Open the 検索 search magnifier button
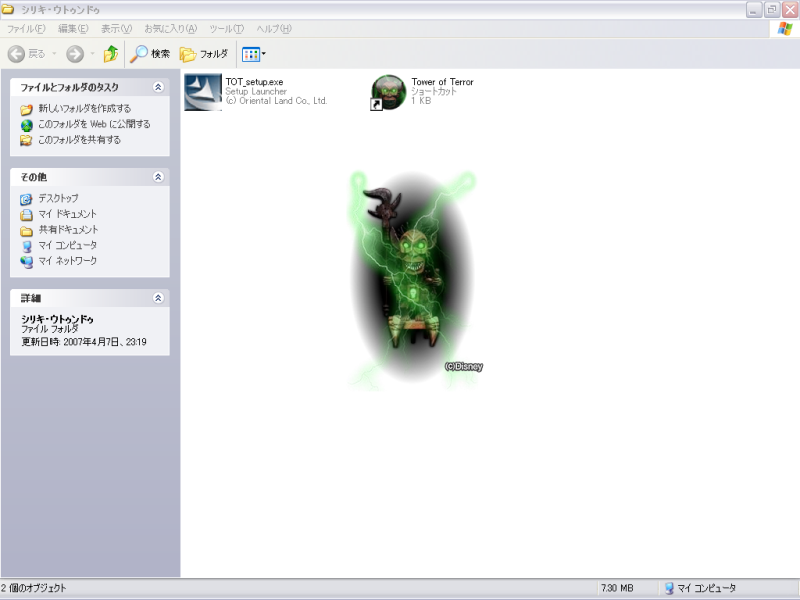The width and height of the screenshot is (800, 600). click(149, 54)
